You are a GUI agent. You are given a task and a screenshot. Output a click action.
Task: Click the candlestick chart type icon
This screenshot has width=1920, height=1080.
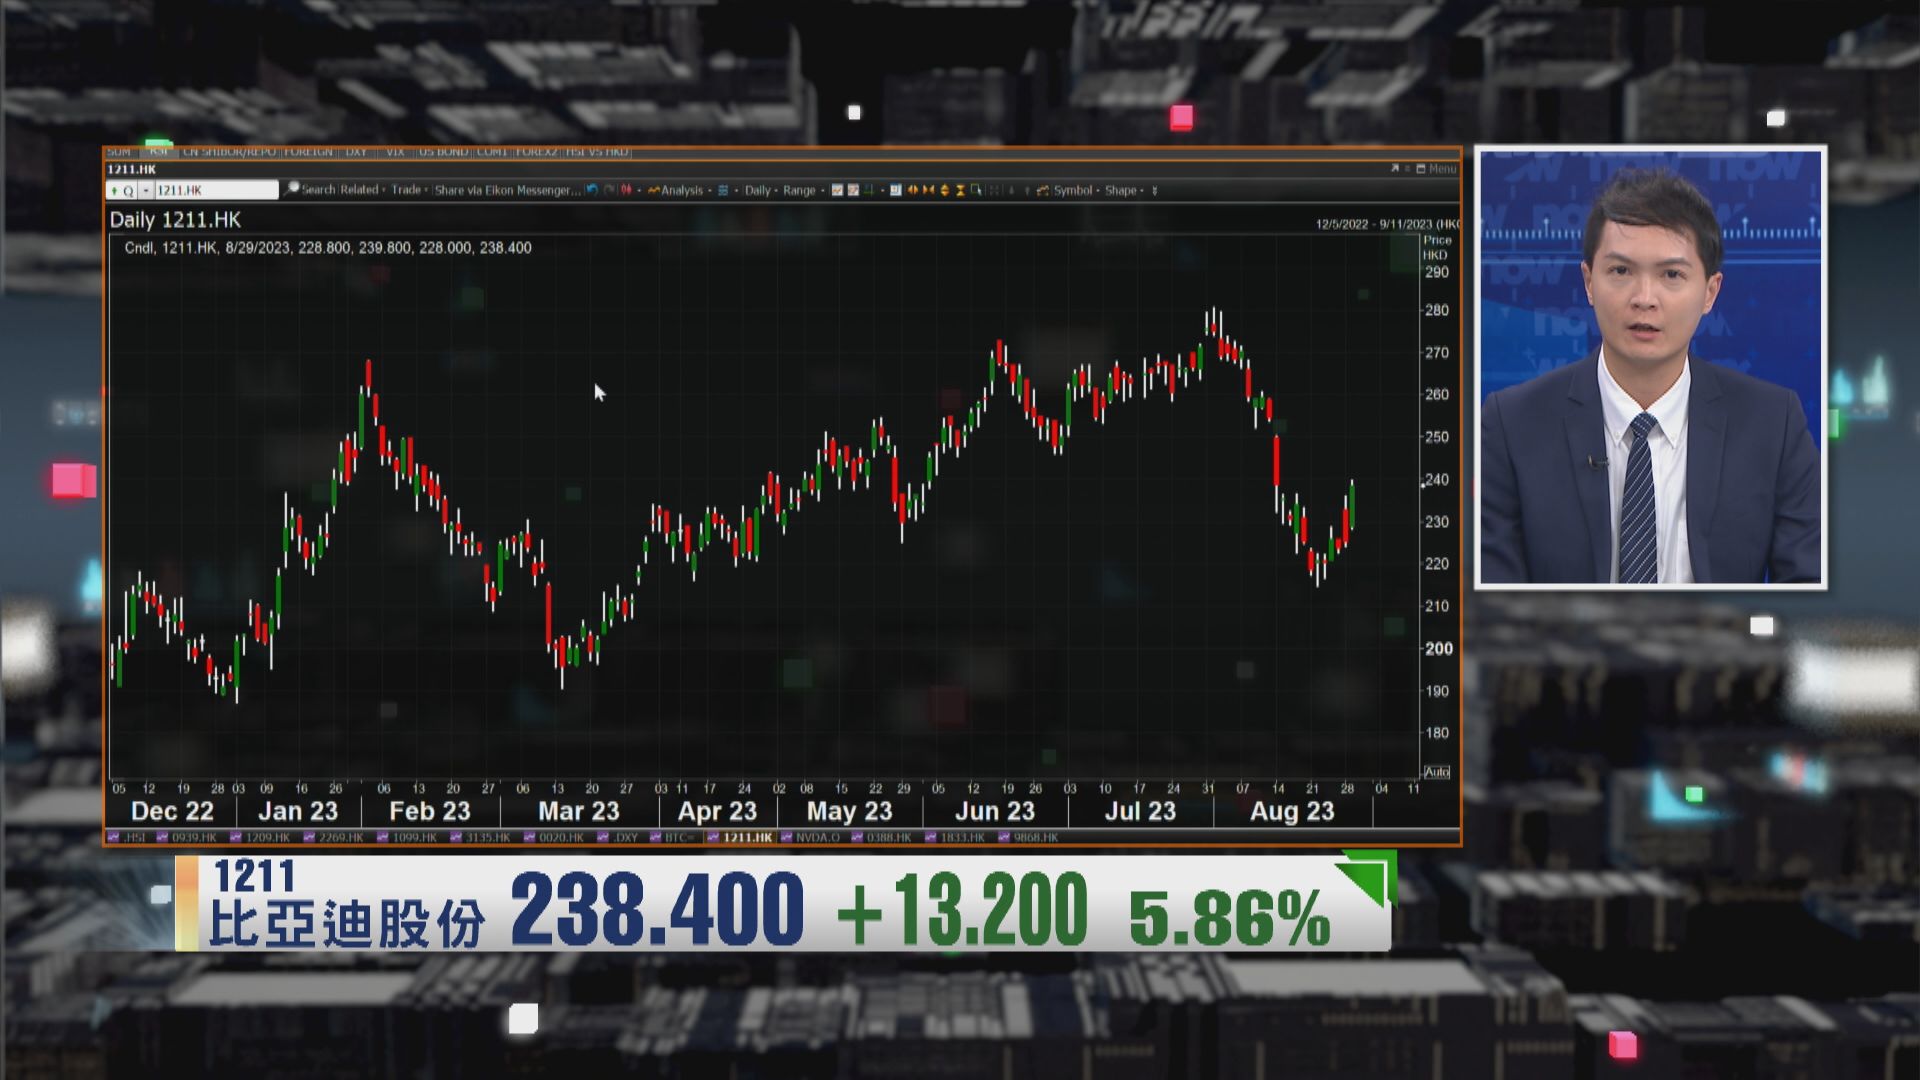coord(627,190)
